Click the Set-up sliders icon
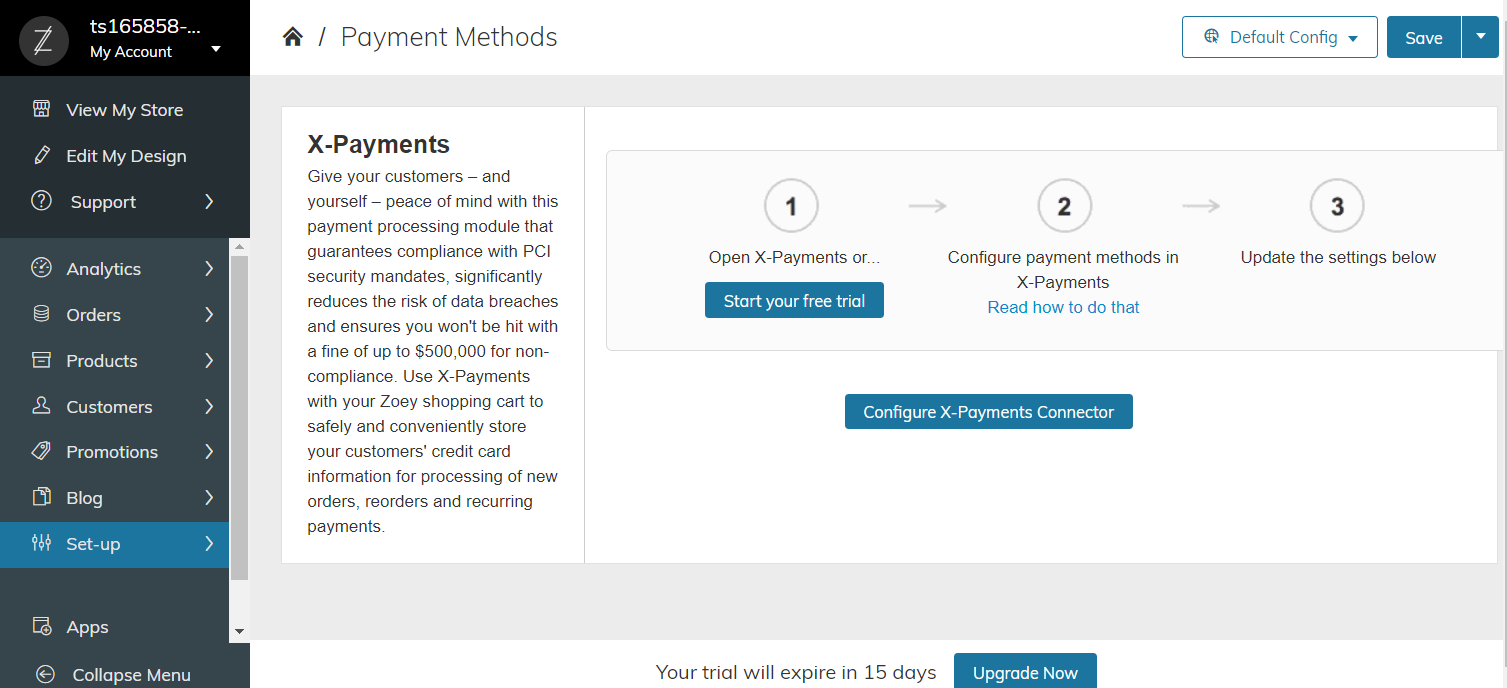 [41, 543]
